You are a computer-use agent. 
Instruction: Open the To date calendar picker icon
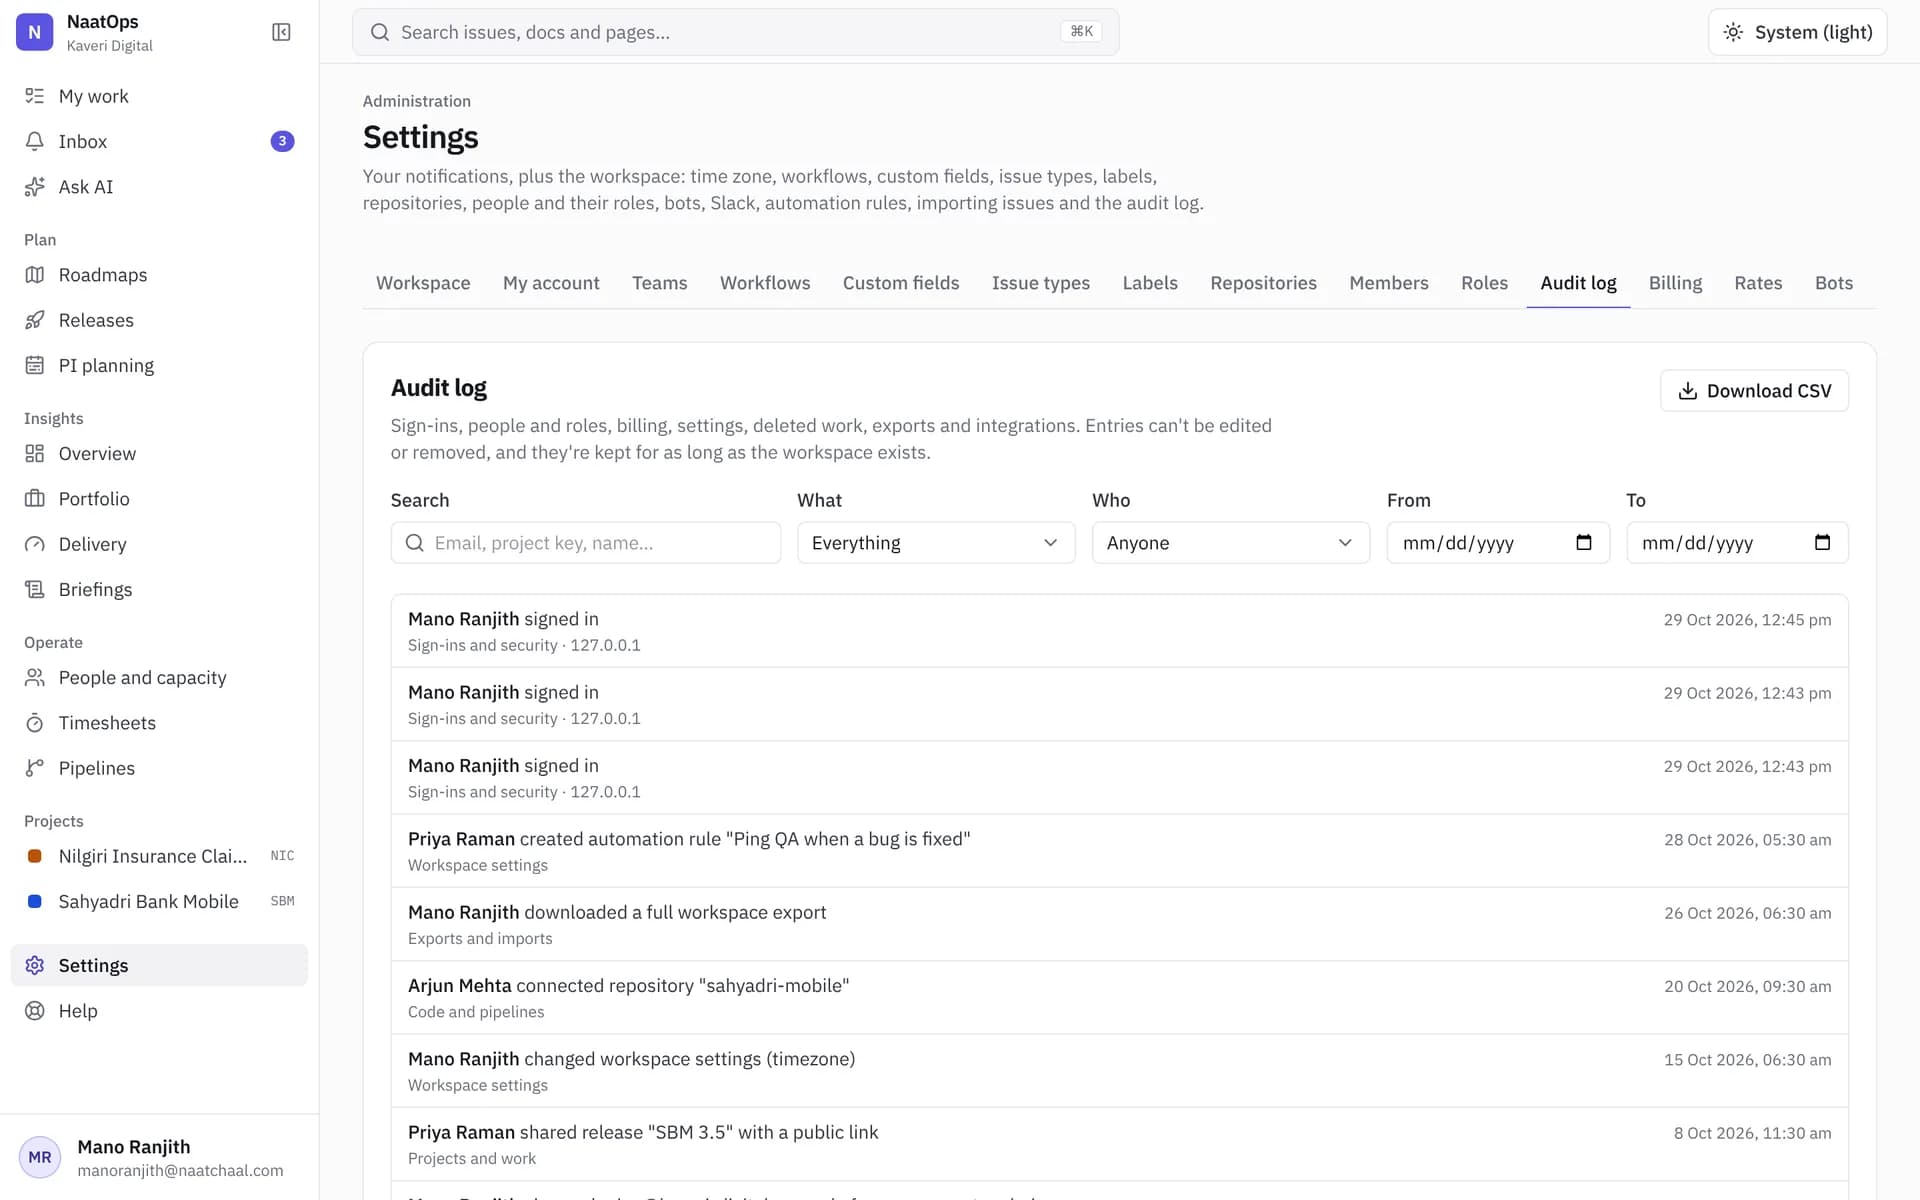click(x=1822, y=542)
